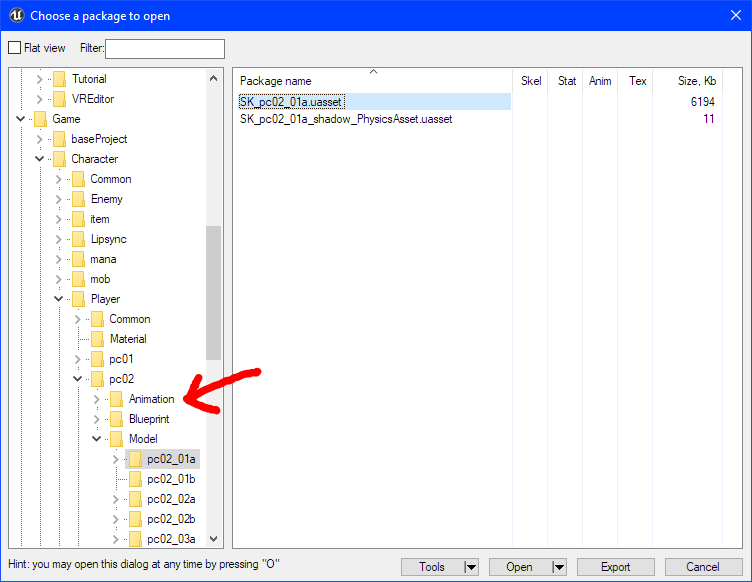Screen dimensions: 752x582
Task: Click the folder tree scrollbar thumb
Action: pos(214,292)
